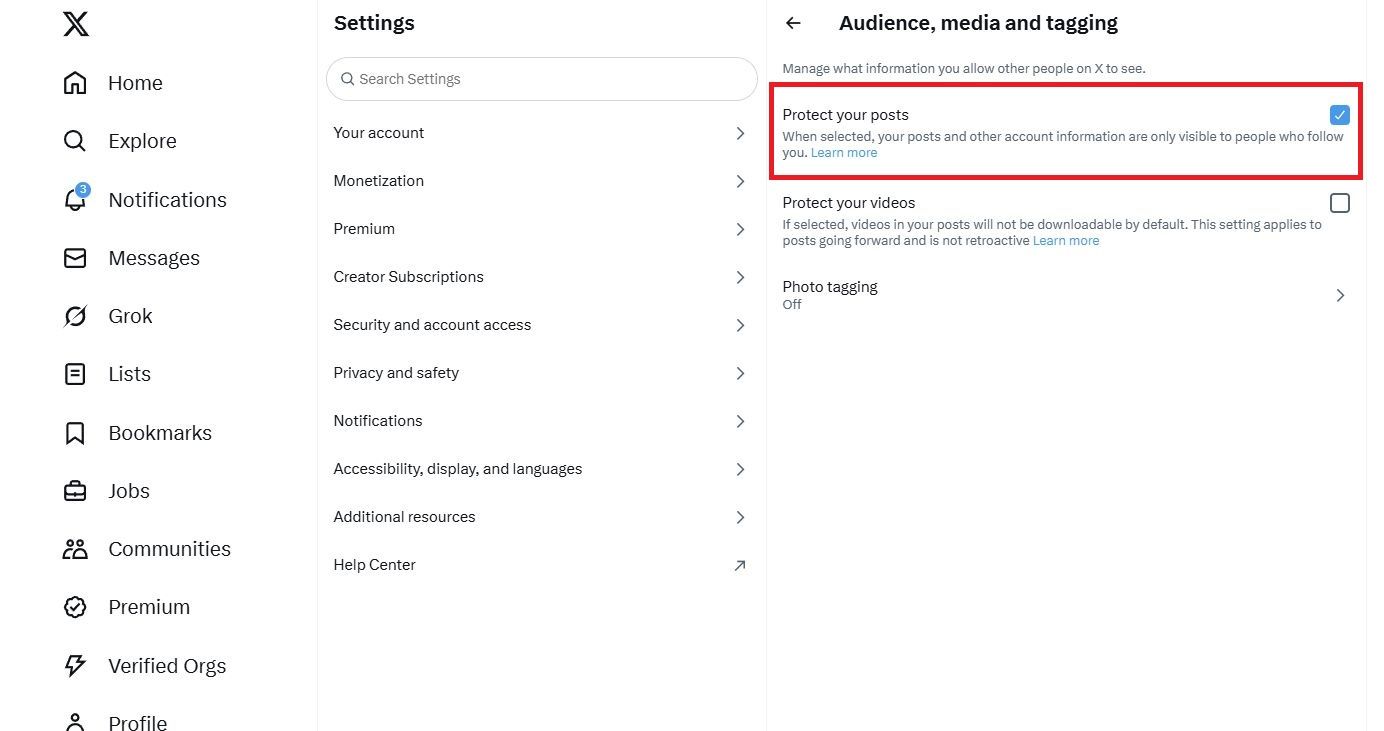
Task: Click the Lists icon
Action: (x=75, y=374)
